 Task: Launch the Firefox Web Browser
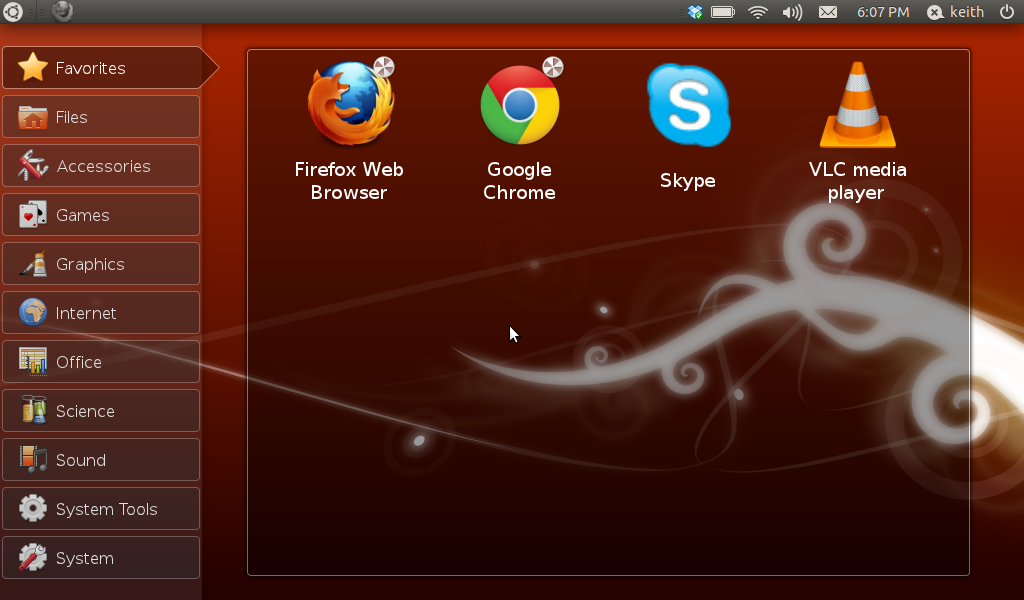[348, 102]
